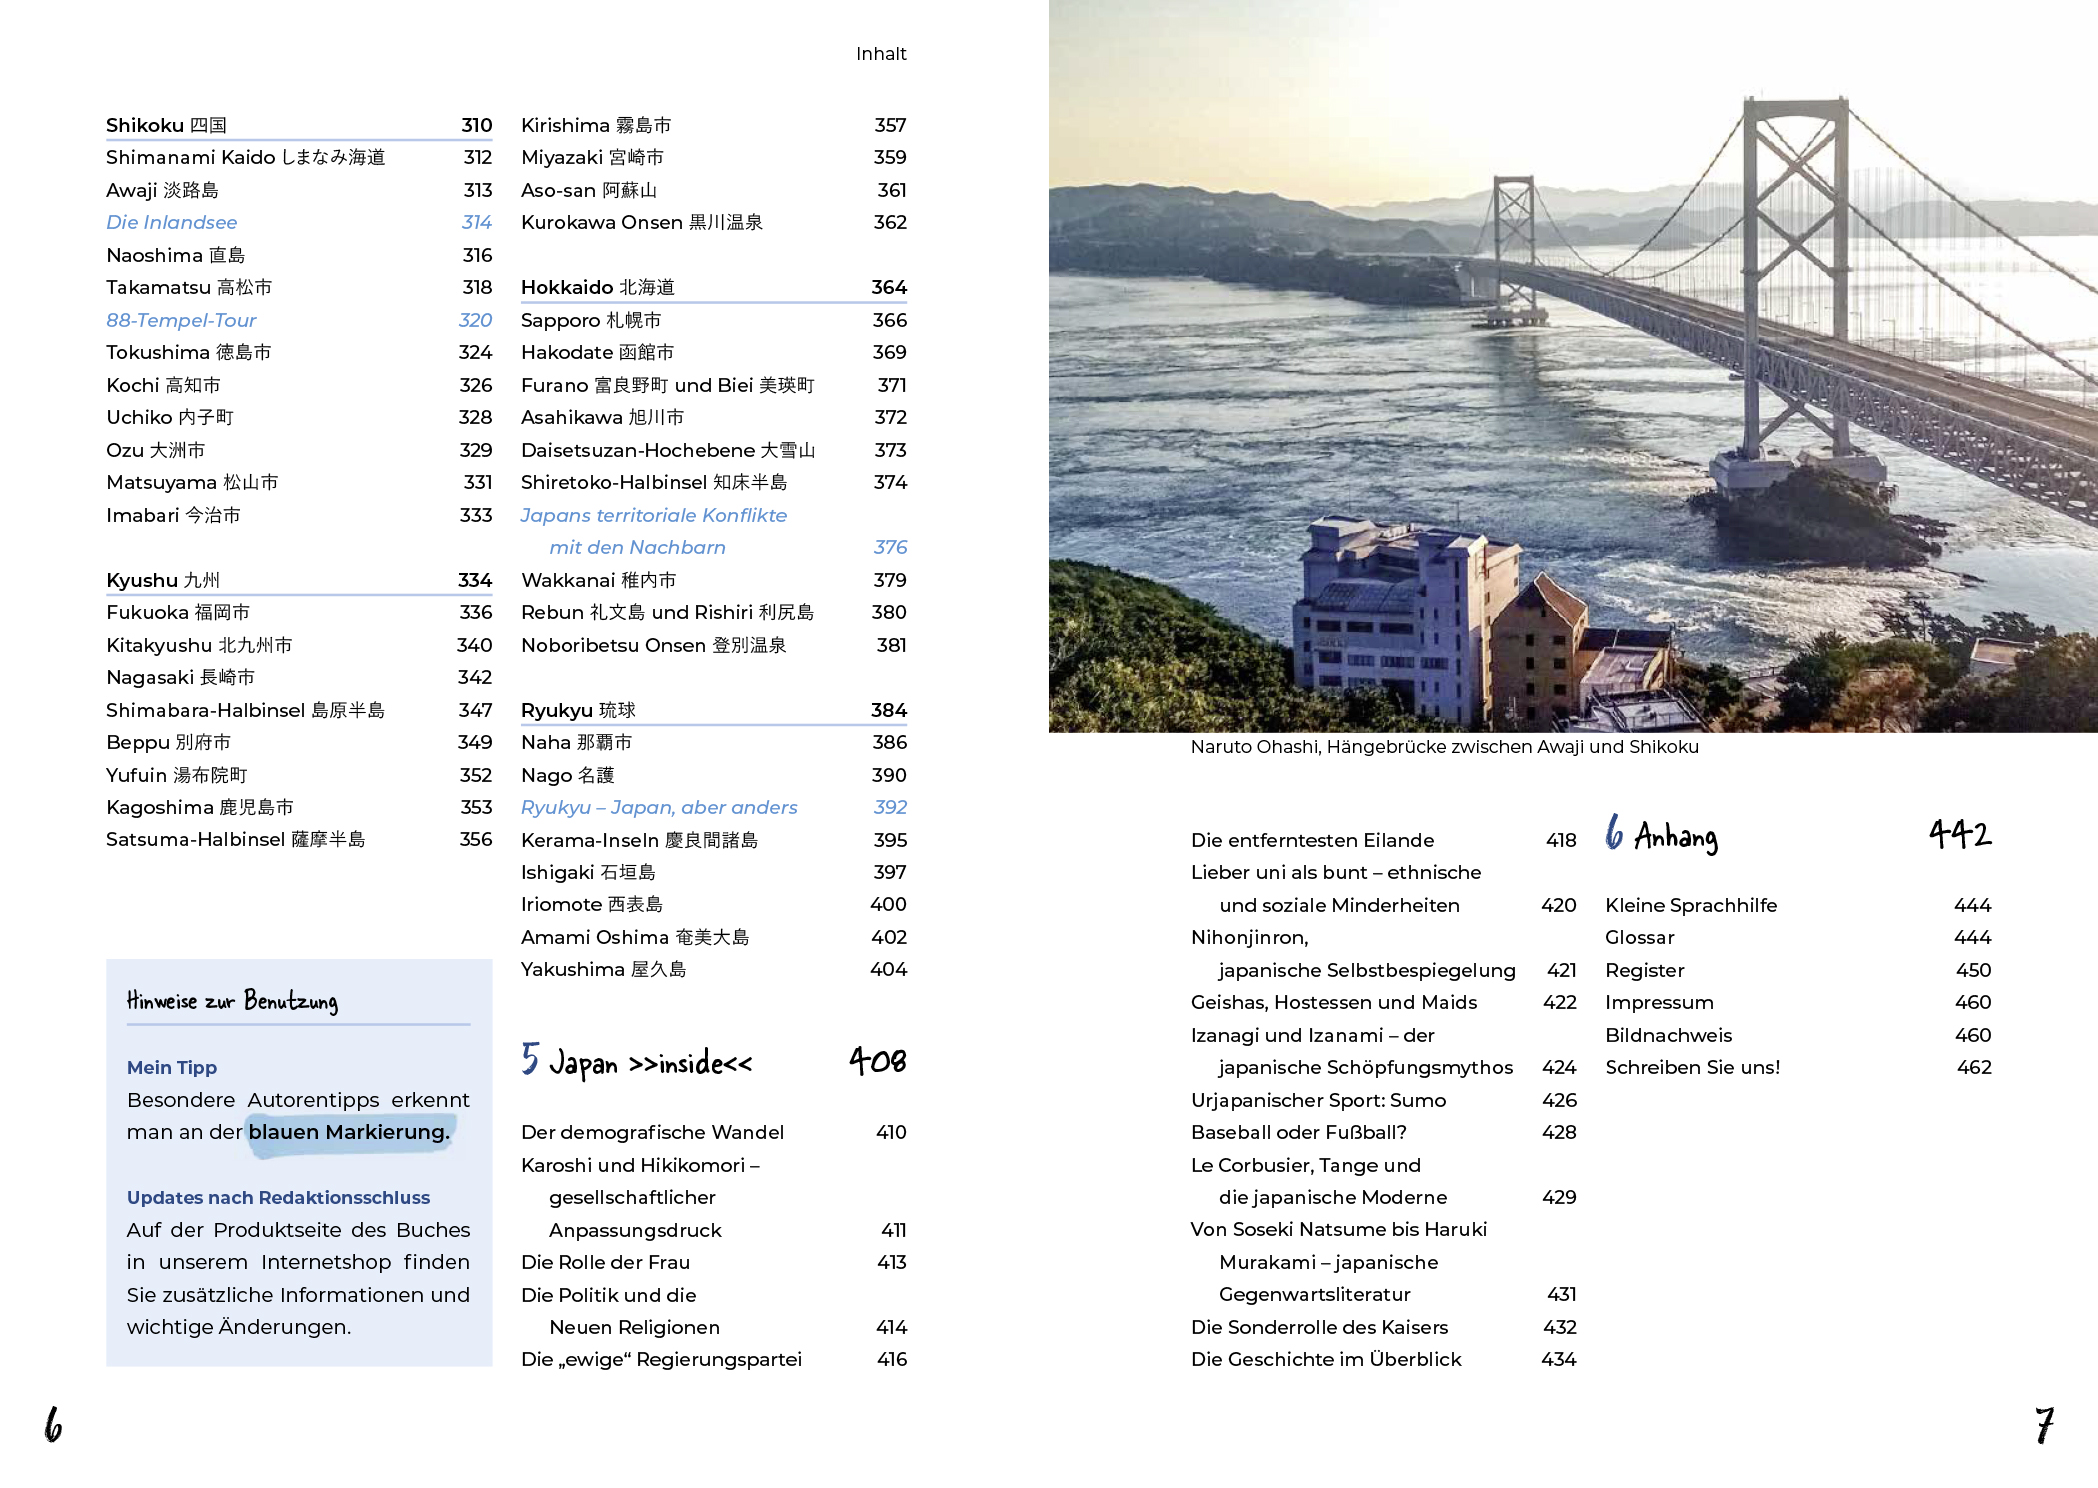This screenshot has height=1488, width=2098.
Task: Open Ryukyu – Japan, aber anders entry
Action: pos(659,807)
